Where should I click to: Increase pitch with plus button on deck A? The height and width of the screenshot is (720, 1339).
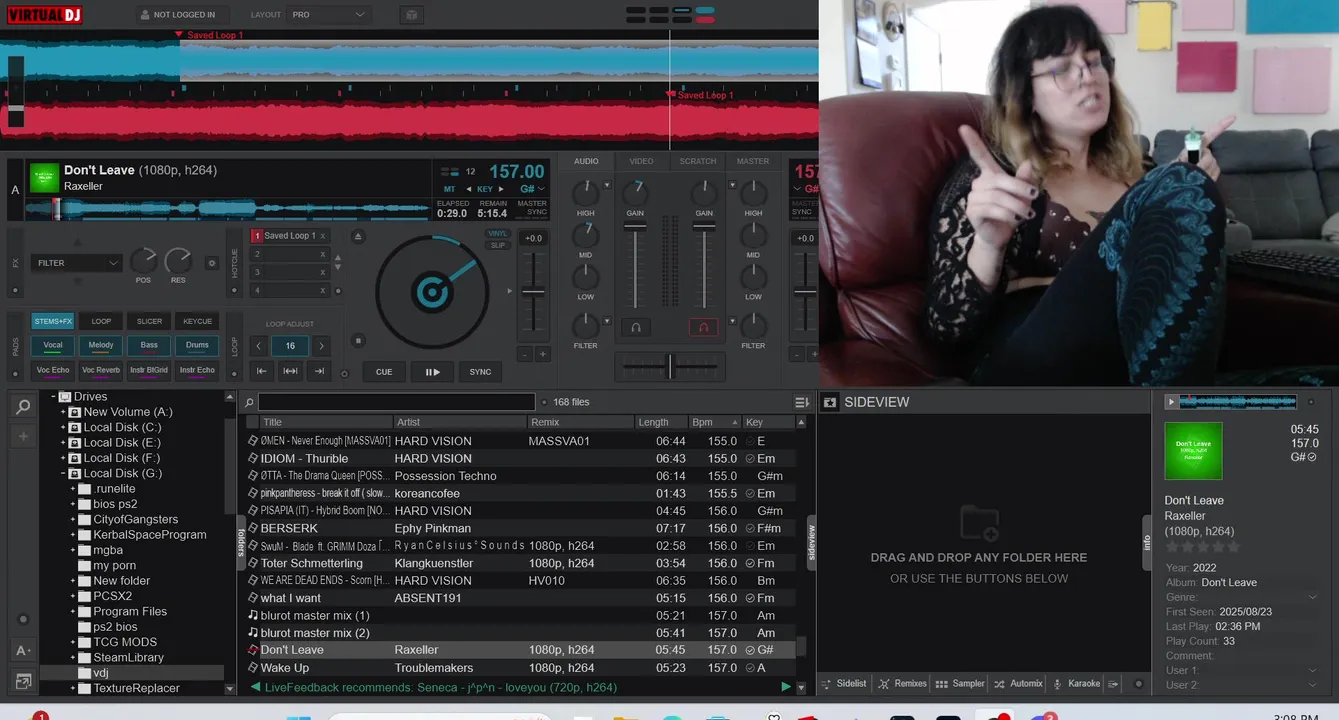(543, 354)
